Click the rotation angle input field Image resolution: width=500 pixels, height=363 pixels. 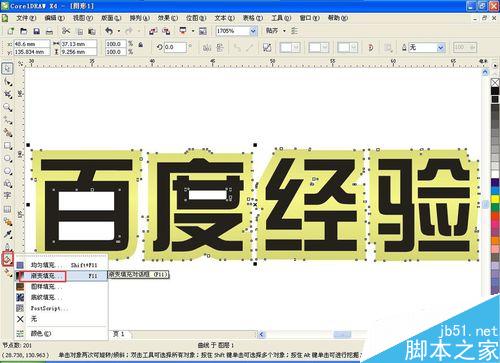click(x=175, y=47)
